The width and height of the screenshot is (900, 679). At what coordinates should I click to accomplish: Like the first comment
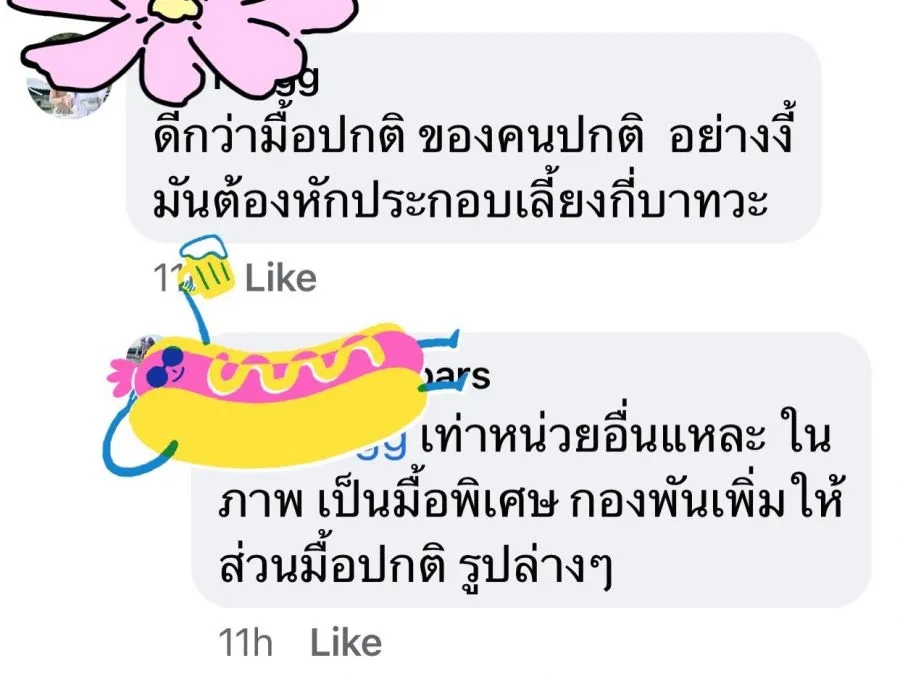pos(281,278)
